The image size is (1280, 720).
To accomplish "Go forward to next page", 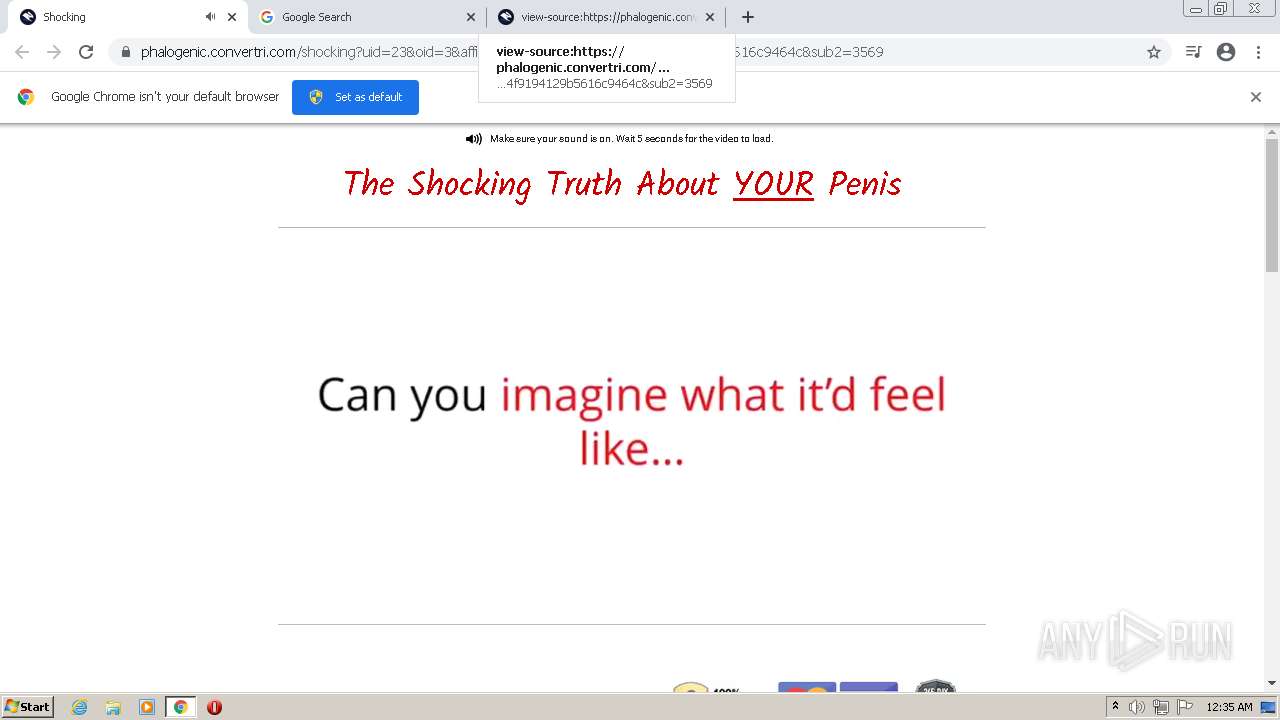I will (x=54, y=52).
